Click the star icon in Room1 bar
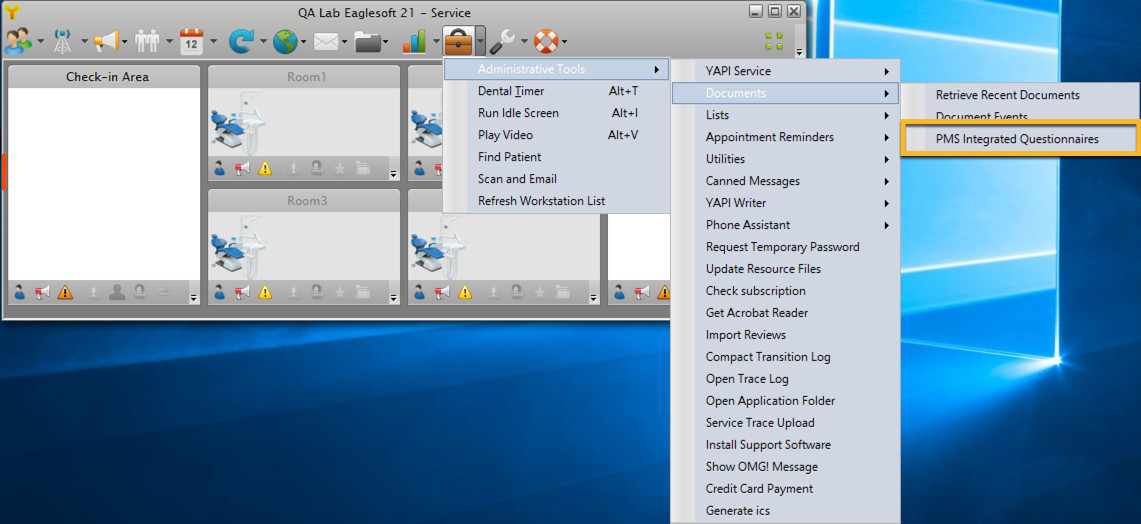This screenshot has width=1141, height=524. (x=340, y=168)
